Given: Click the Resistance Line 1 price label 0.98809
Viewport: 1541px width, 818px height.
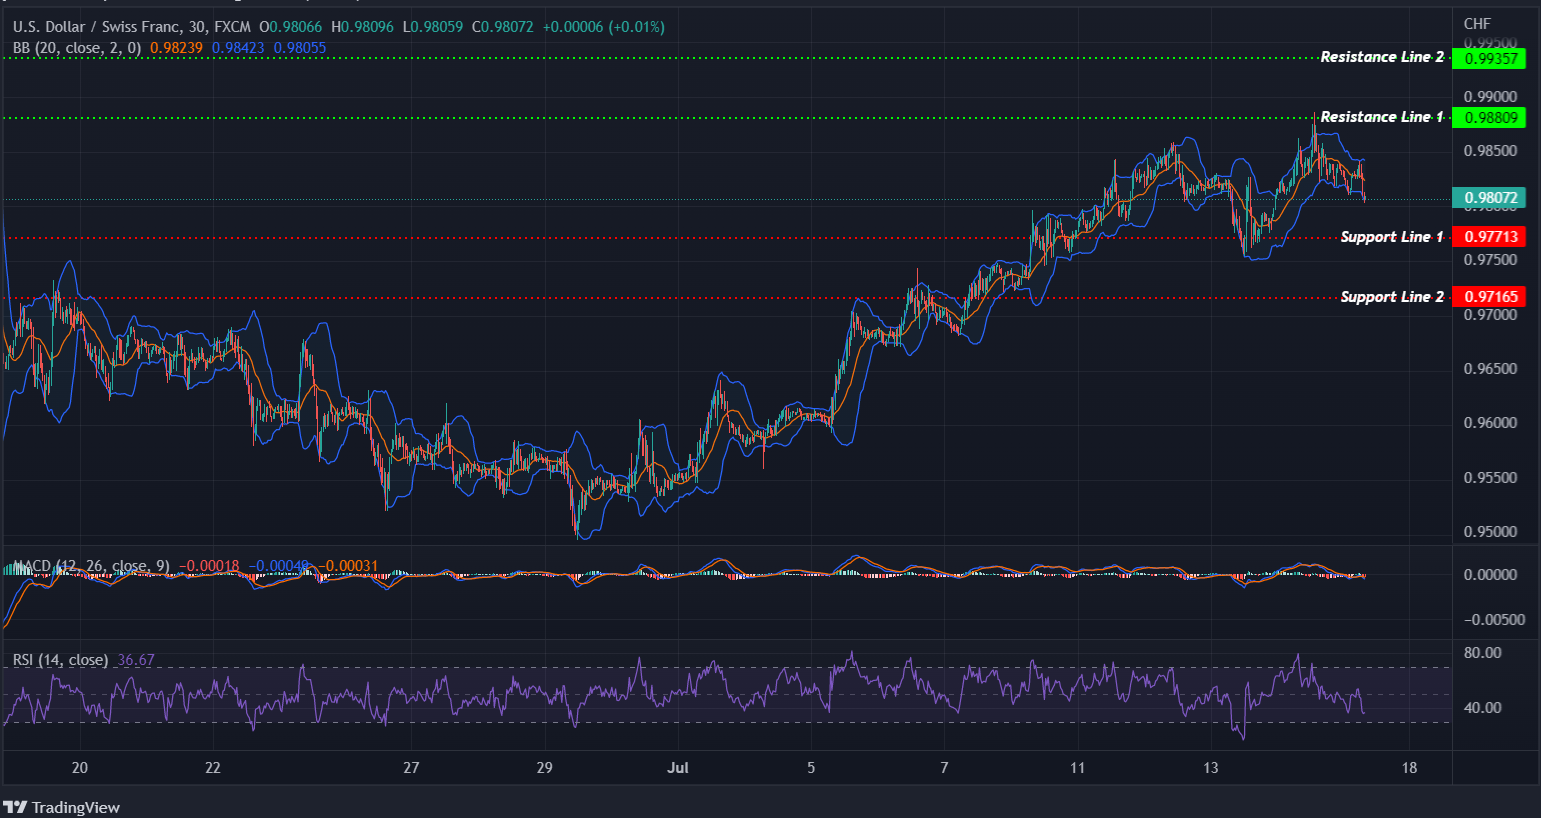Looking at the screenshot, I should [x=1489, y=117].
